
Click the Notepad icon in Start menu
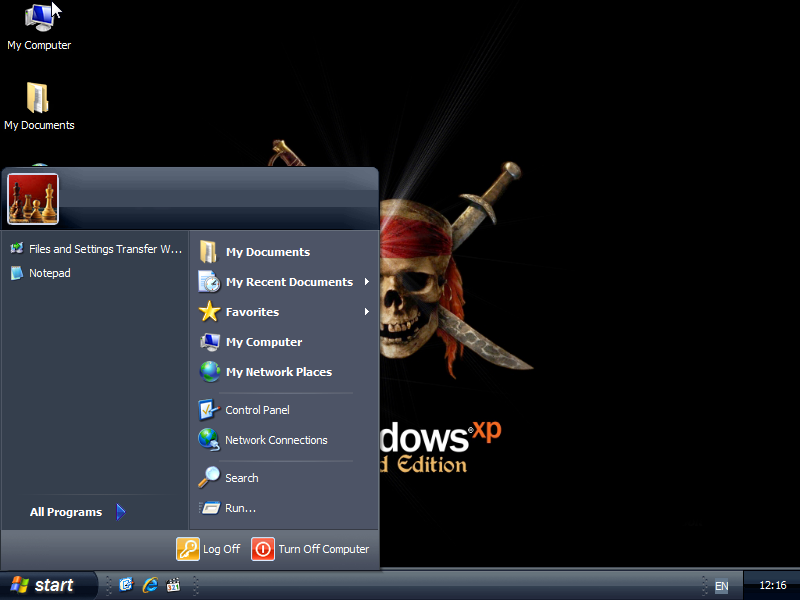(x=17, y=273)
